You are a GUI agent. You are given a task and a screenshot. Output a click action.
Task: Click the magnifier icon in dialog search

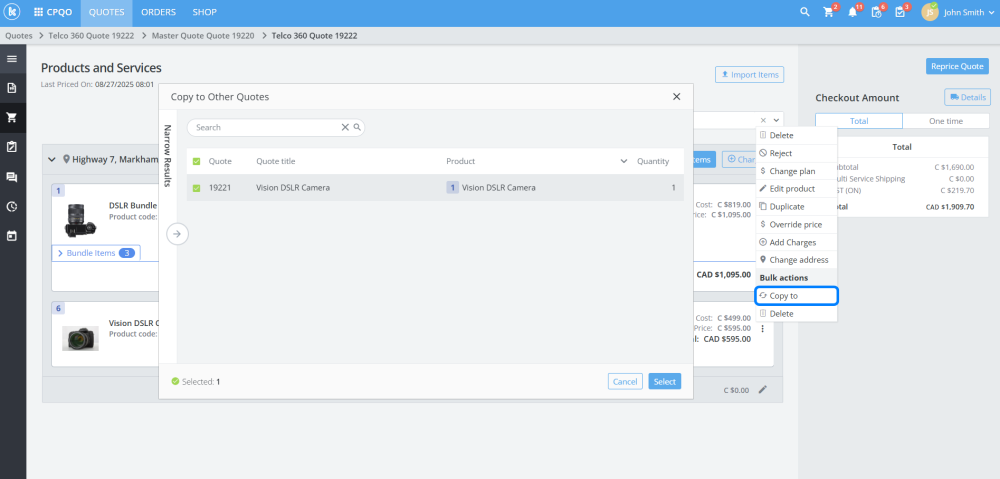tap(357, 128)
